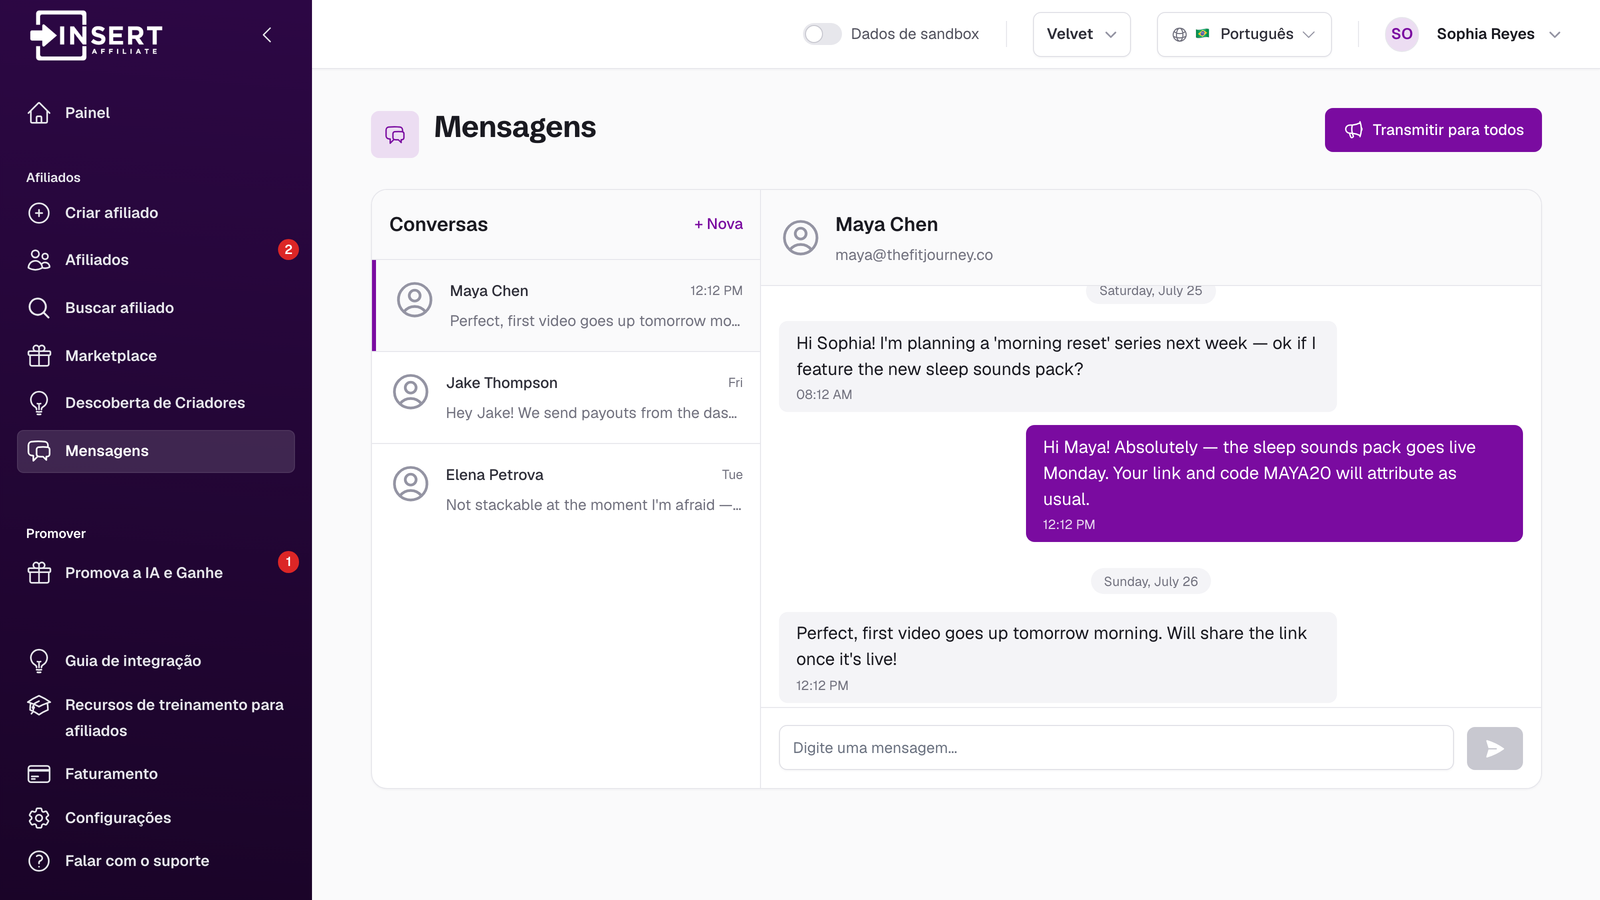1600x900 pixels.
Task: Click the Sophia Reyes user name
Action: point(1485,34)
